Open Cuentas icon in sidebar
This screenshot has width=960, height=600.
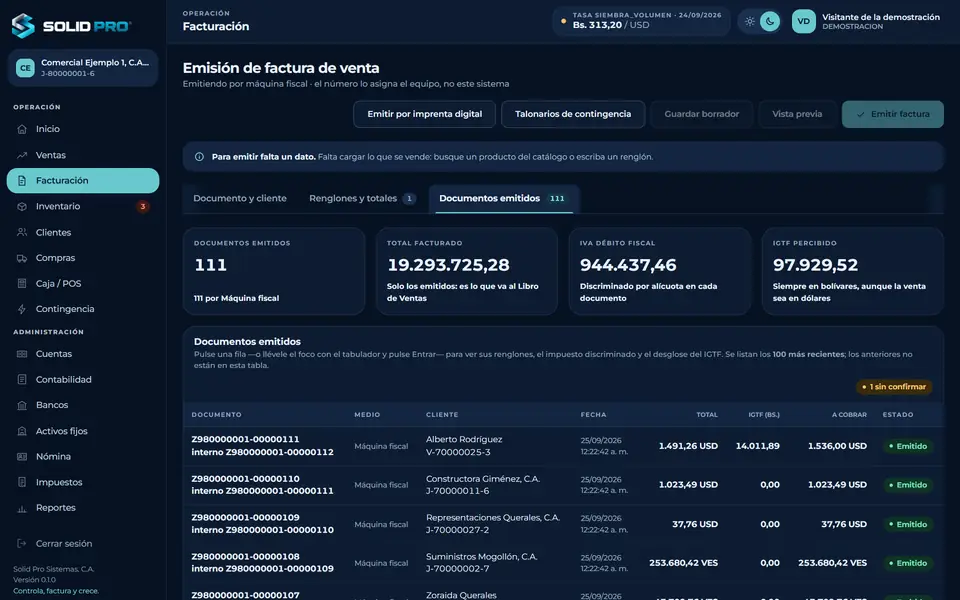[x=22, y=354]
